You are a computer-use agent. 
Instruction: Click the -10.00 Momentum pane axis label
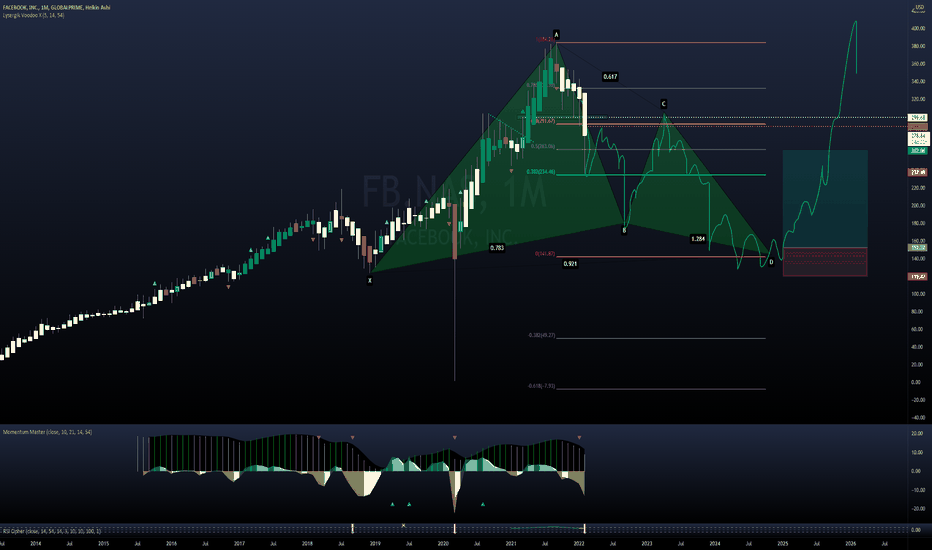[x=917, y=490]
